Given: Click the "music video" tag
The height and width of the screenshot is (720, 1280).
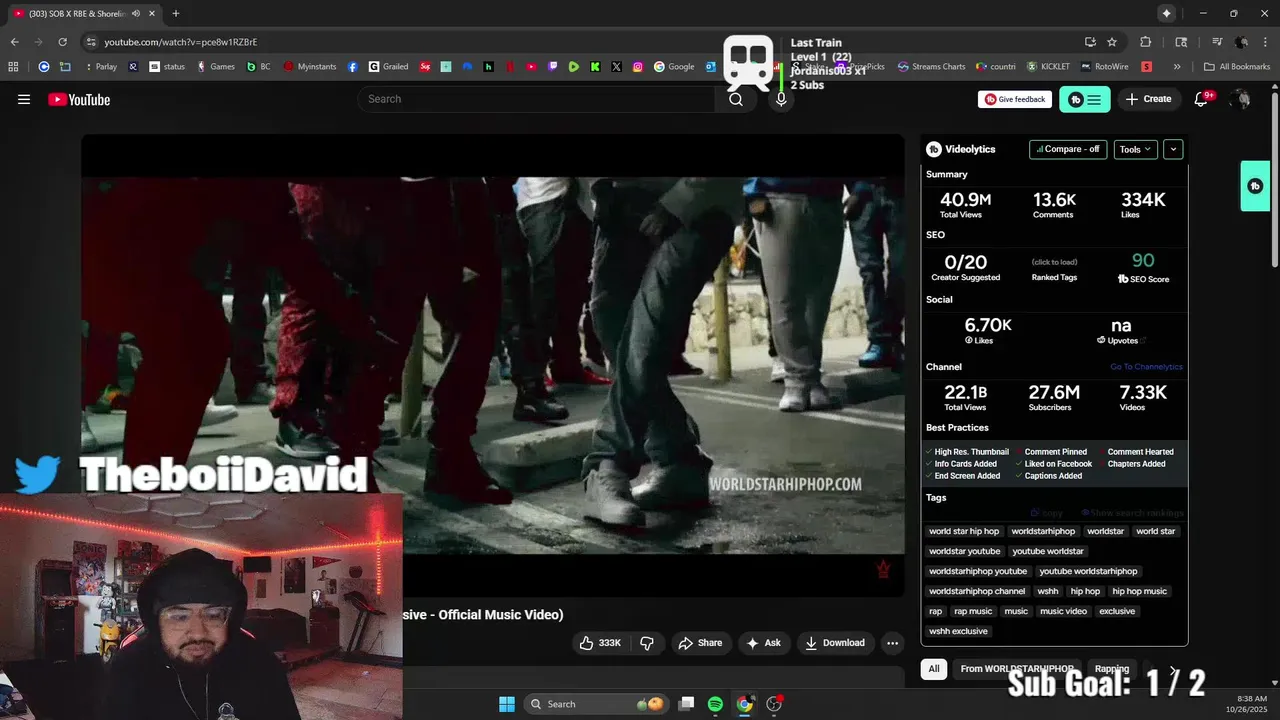Looking at the screenshot, I should pyautogui.click(x=1063, y=611).
